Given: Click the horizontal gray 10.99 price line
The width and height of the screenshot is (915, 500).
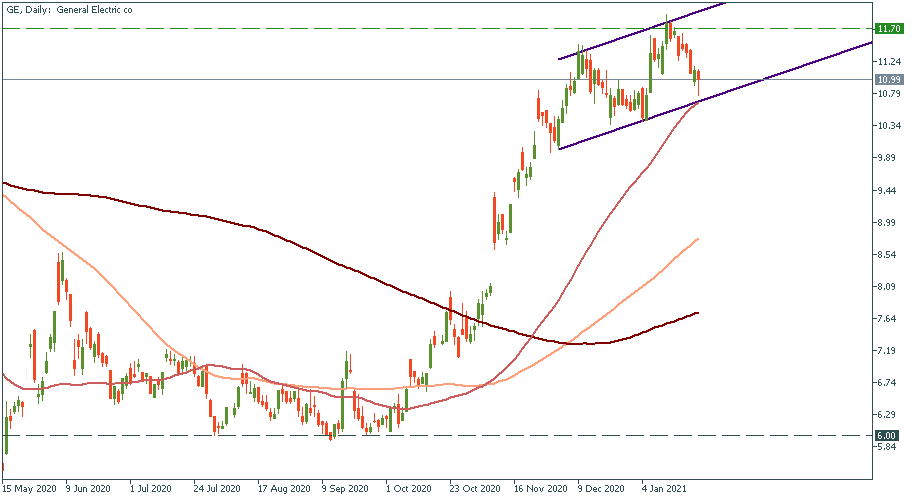Looking at the screenshot, I should pyautogui.click(x=300, y=79).
